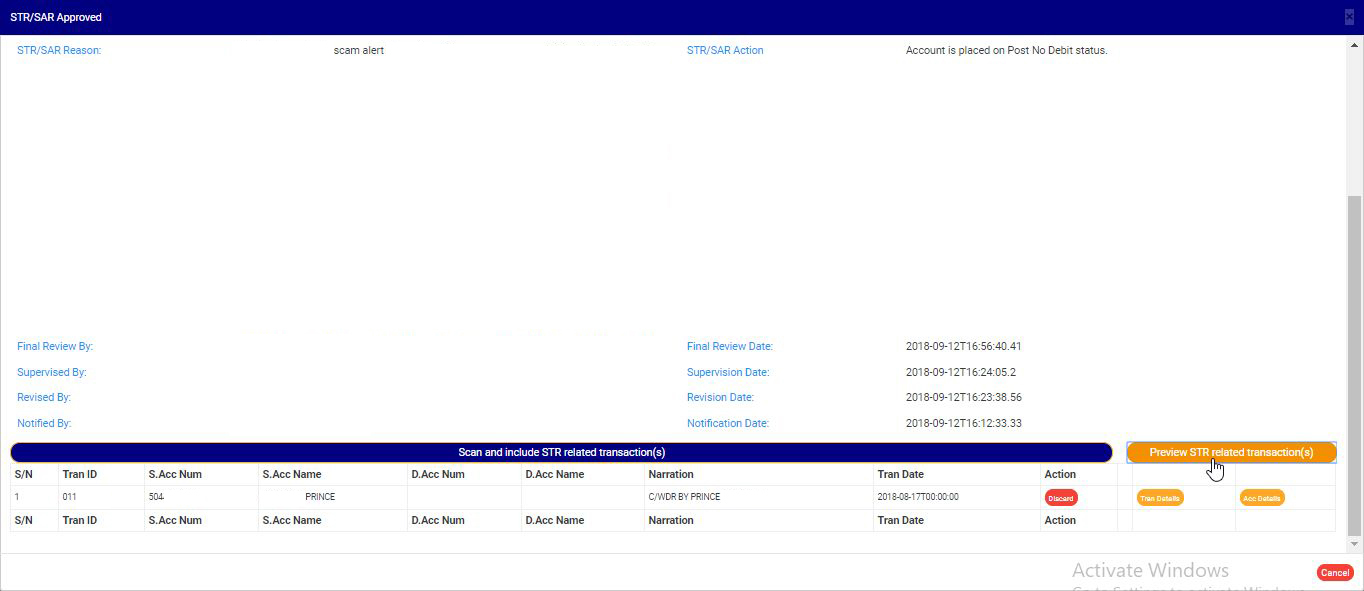Click the STR/SAR Approved title text
The width and height of the screenshot is (1364, 591).
[56, 17]
